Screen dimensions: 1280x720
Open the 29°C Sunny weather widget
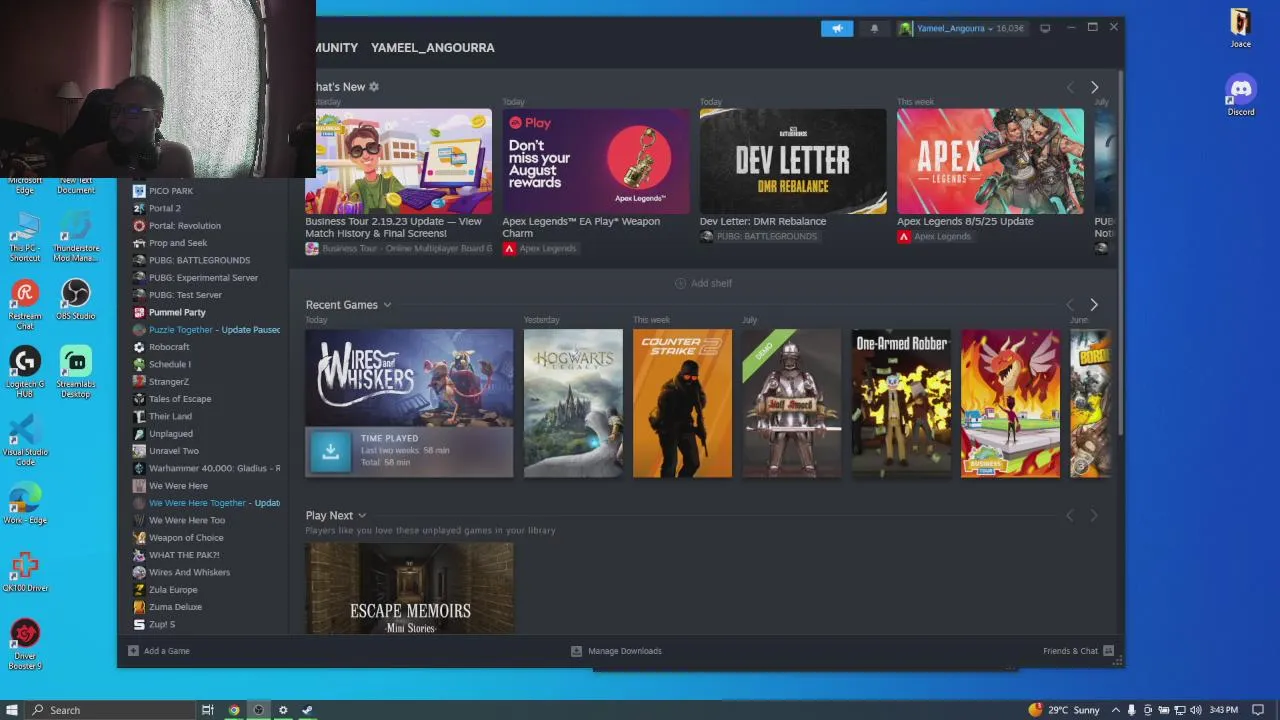tap(1064, 710)
